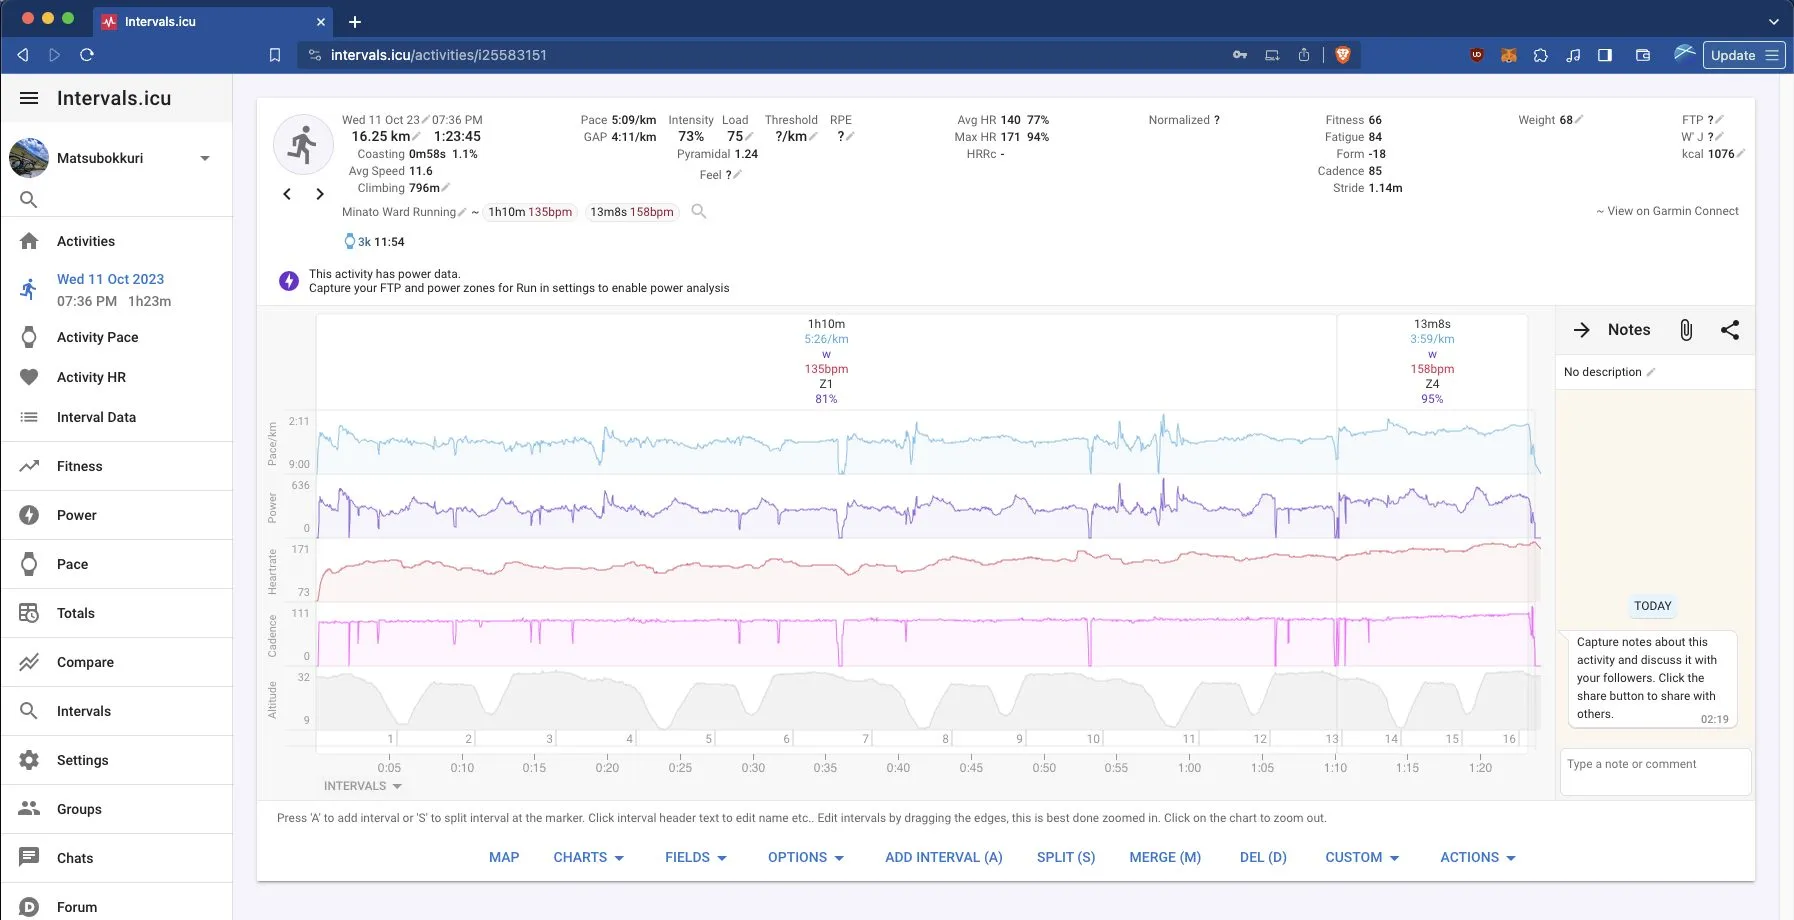
Task: Open the ACTIONS dropdown menu
Action: click(x=1477, y=857)
